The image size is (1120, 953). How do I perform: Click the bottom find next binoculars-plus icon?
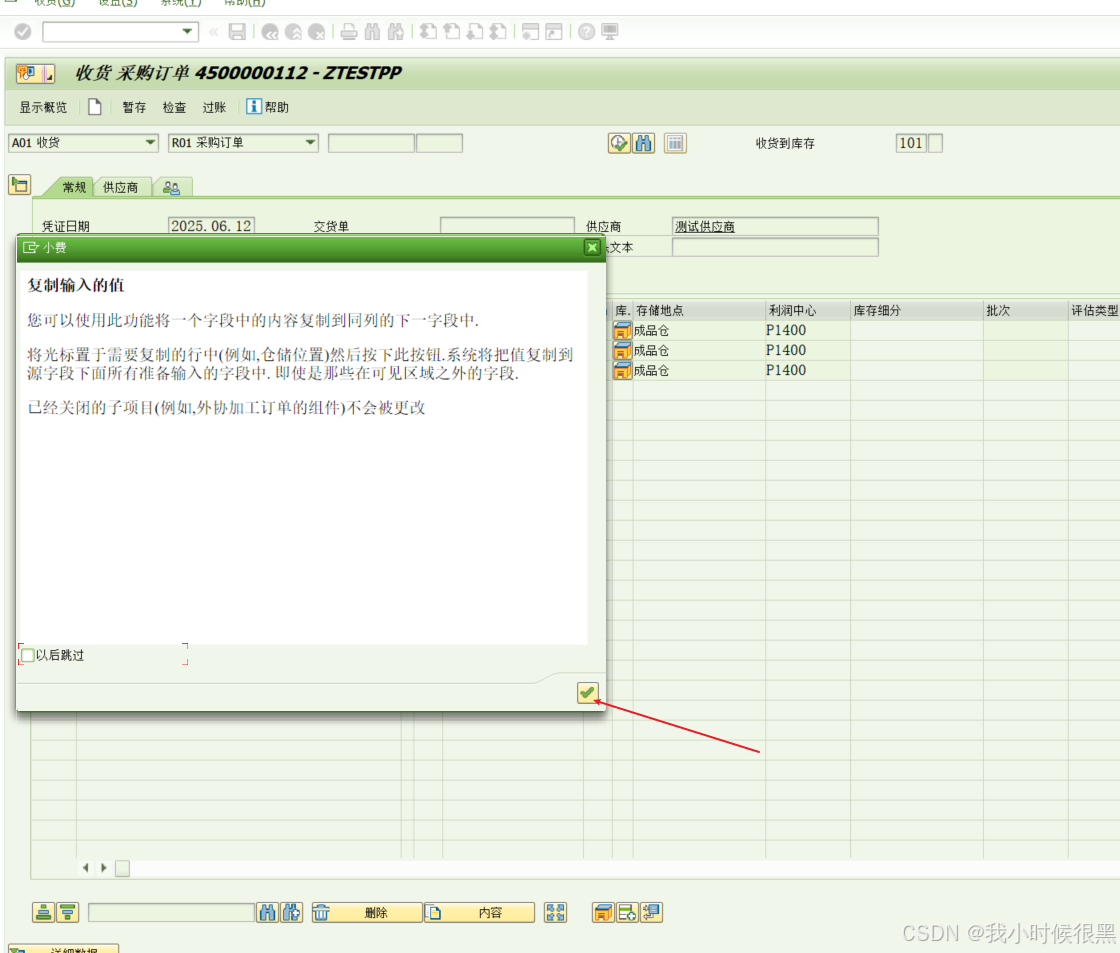coord(291,912)
